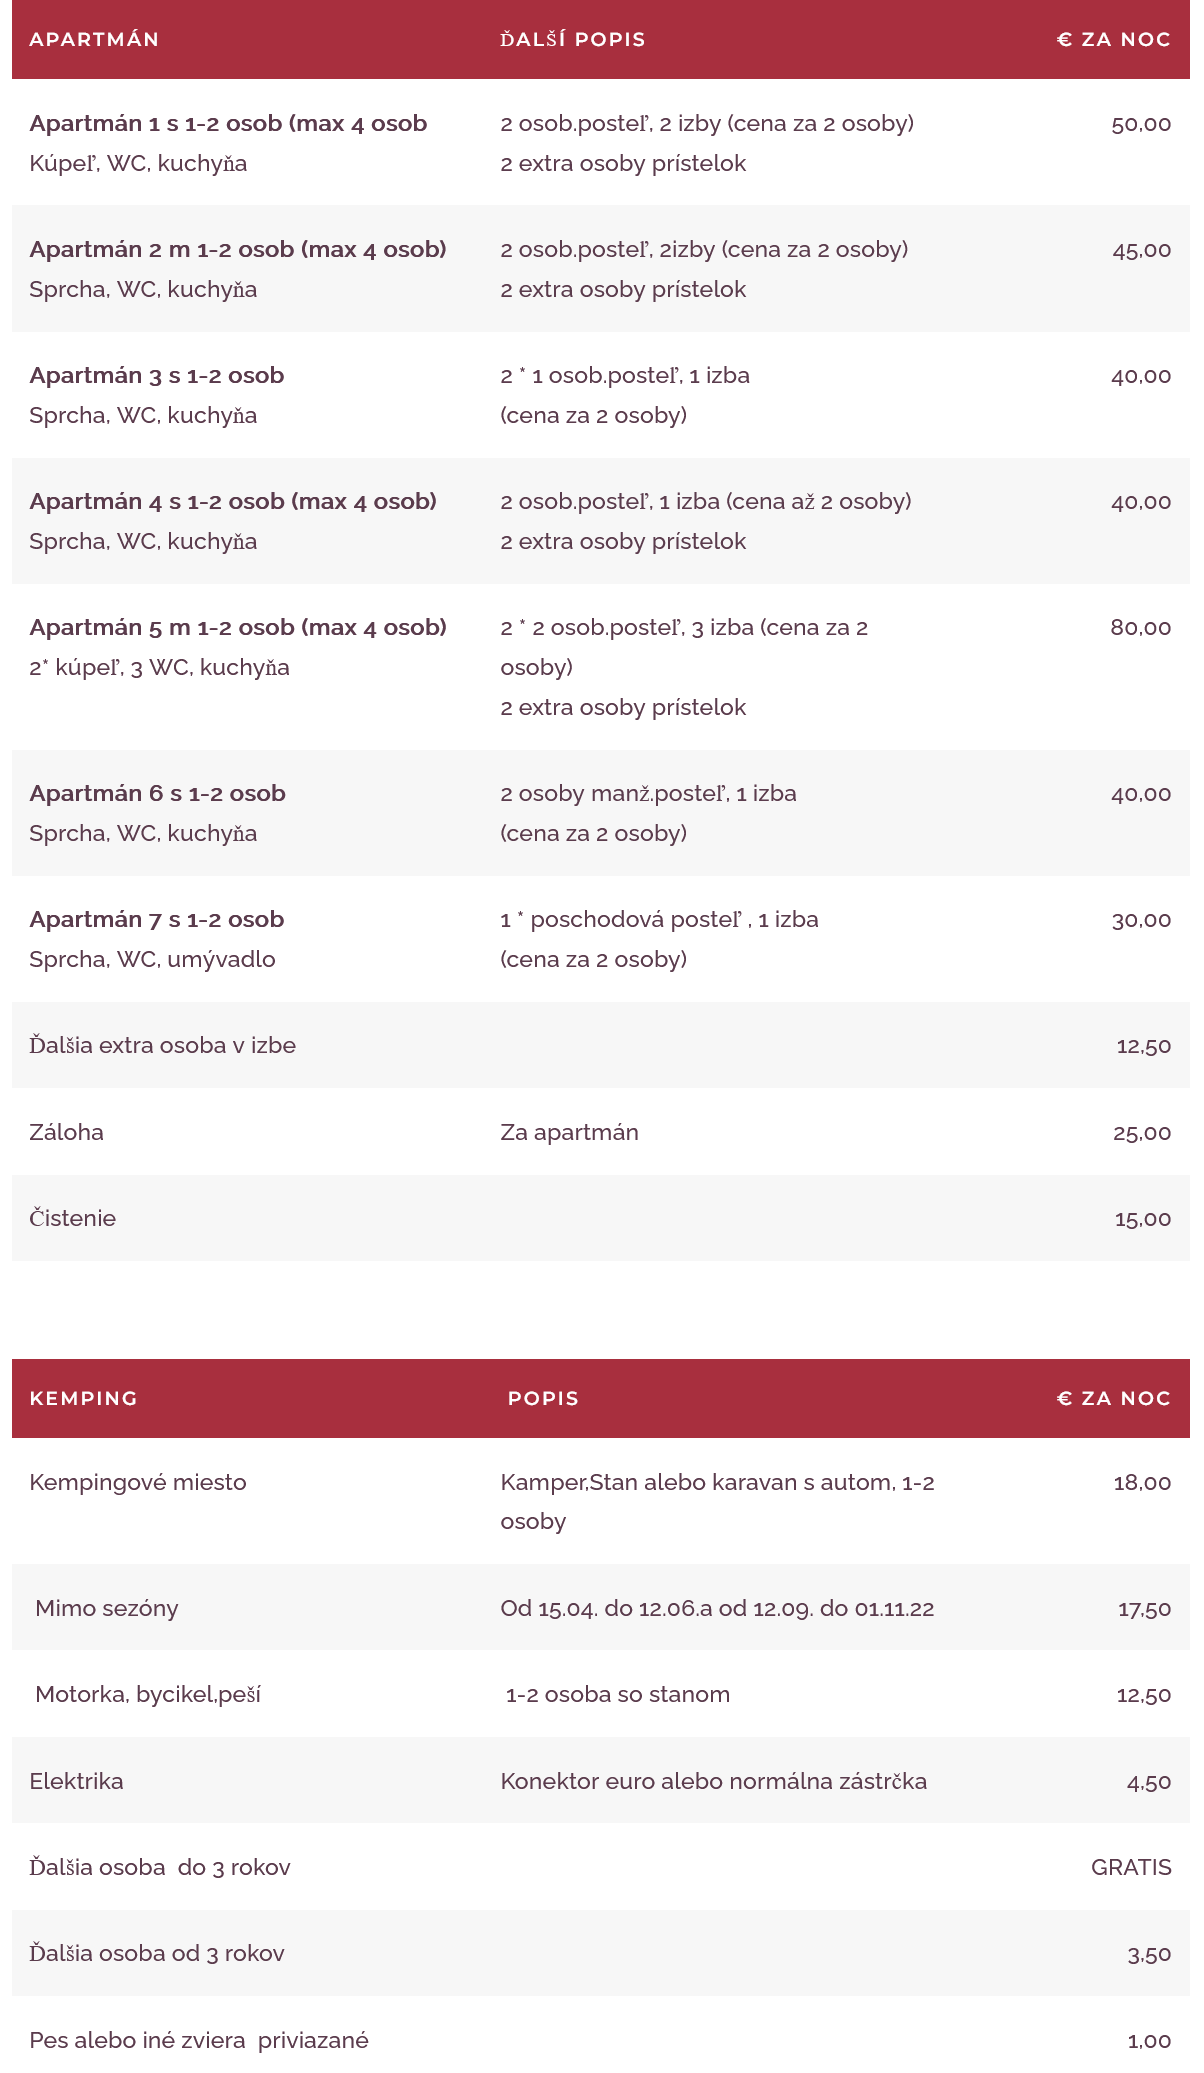Click the Mimo sezóny row label

click(x=107, y=1609)
